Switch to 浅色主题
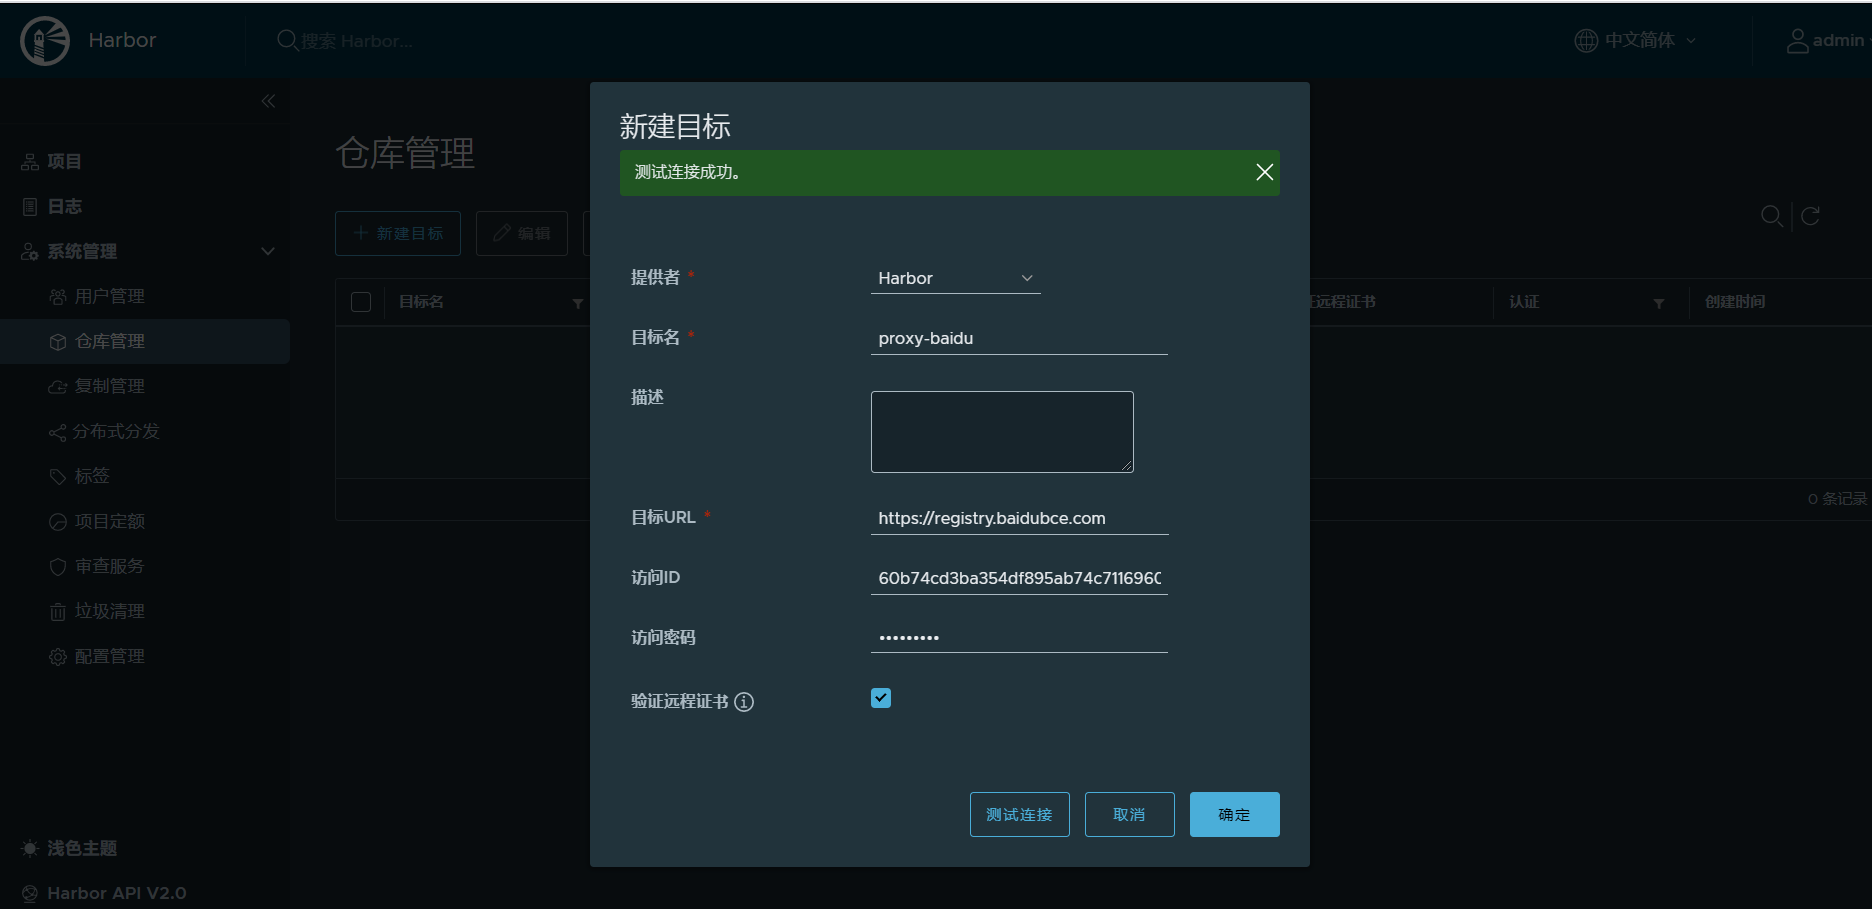The width and height of the screenshot is (1872, 909). tap(82, 848)
